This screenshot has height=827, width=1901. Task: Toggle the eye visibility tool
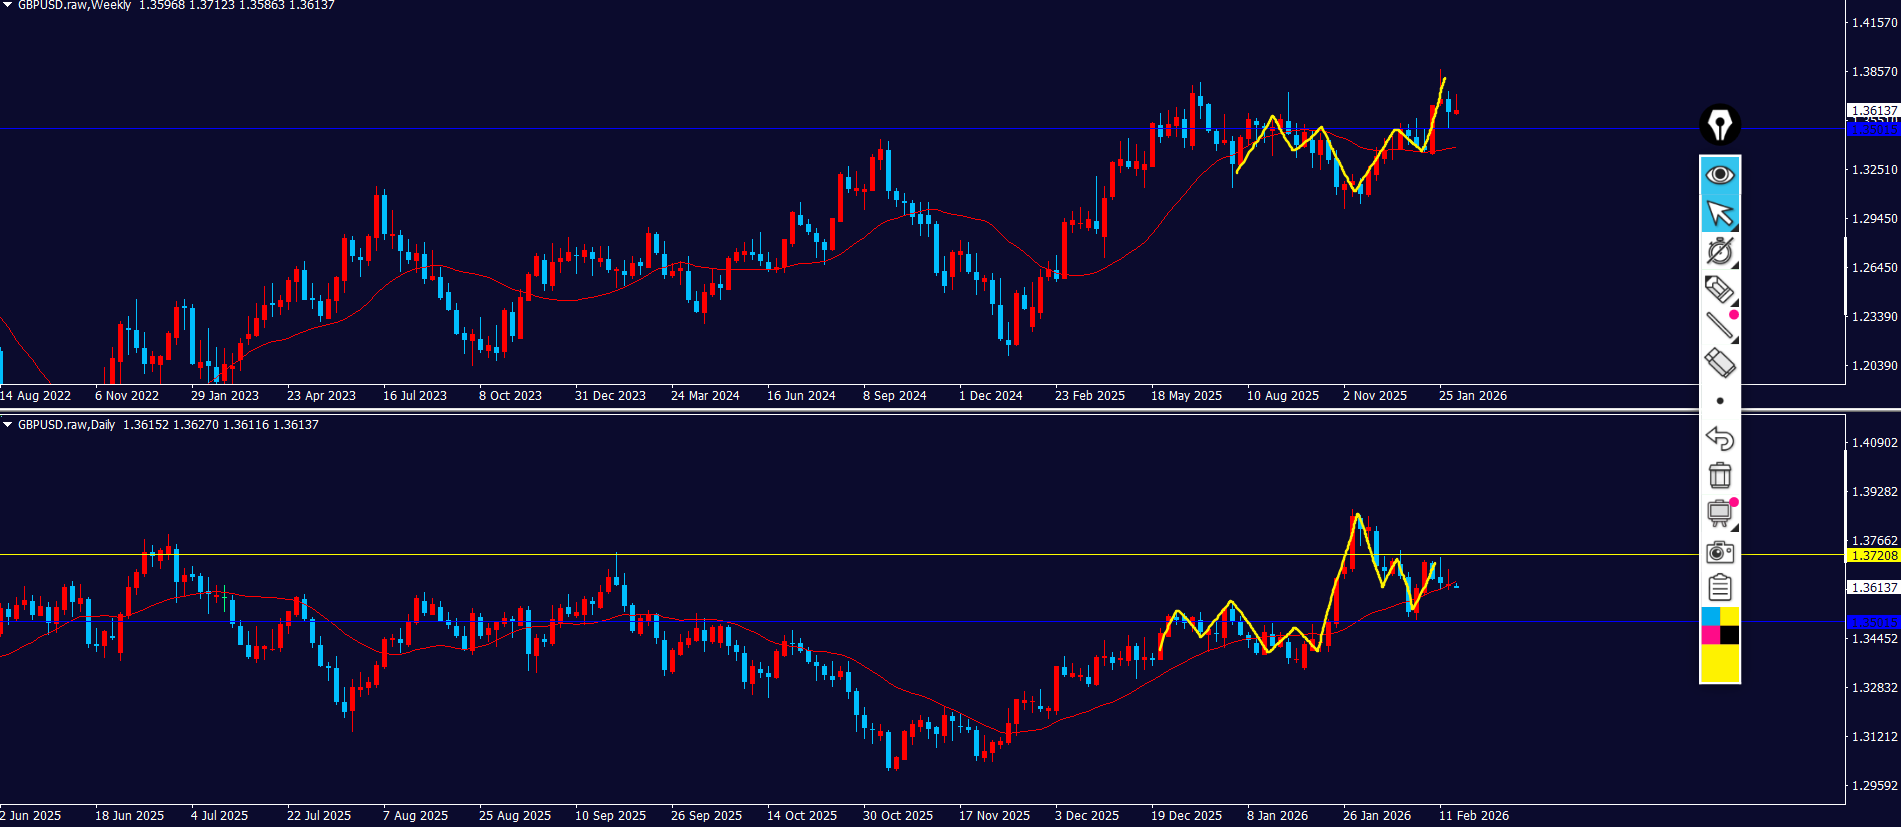click(1719, 174)
